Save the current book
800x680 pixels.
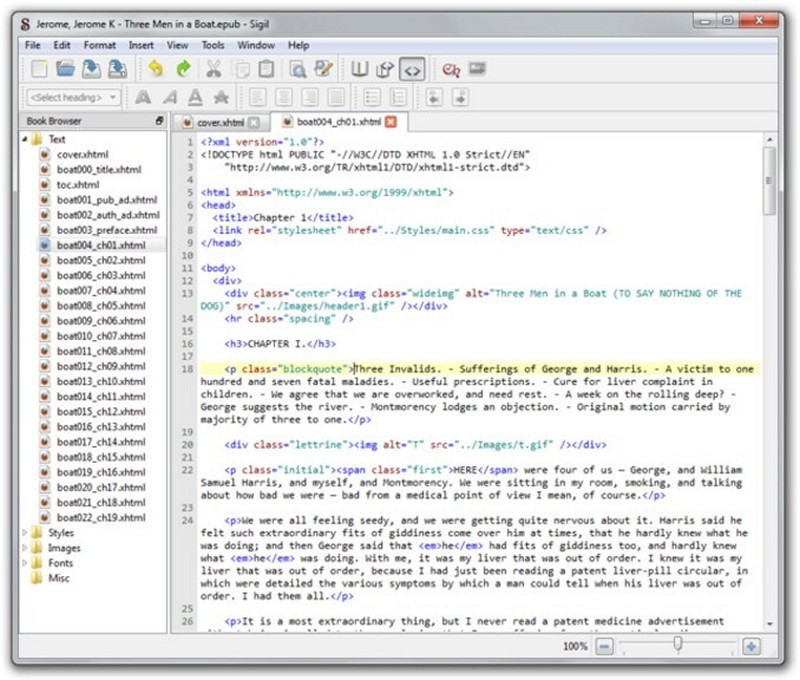(x=91, y=69)
